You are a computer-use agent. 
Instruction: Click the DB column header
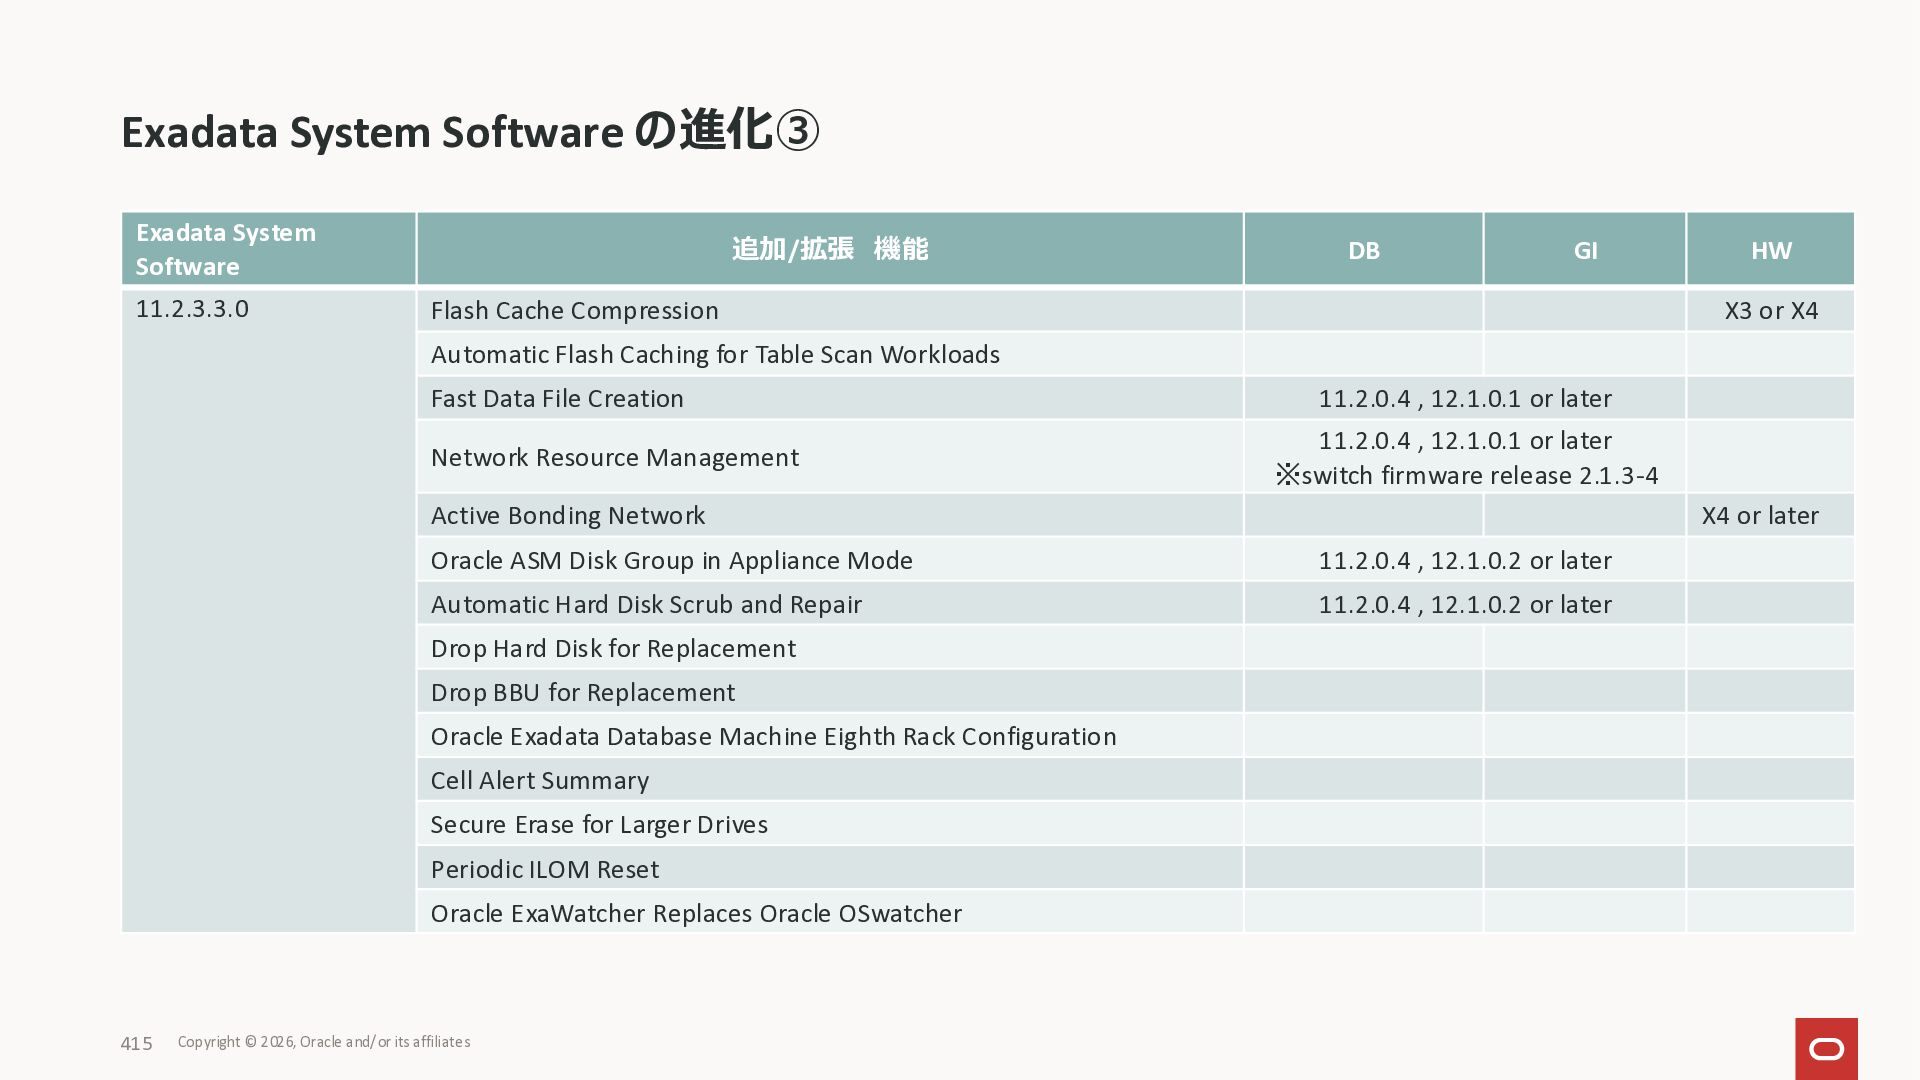(x=1363, y=250)
